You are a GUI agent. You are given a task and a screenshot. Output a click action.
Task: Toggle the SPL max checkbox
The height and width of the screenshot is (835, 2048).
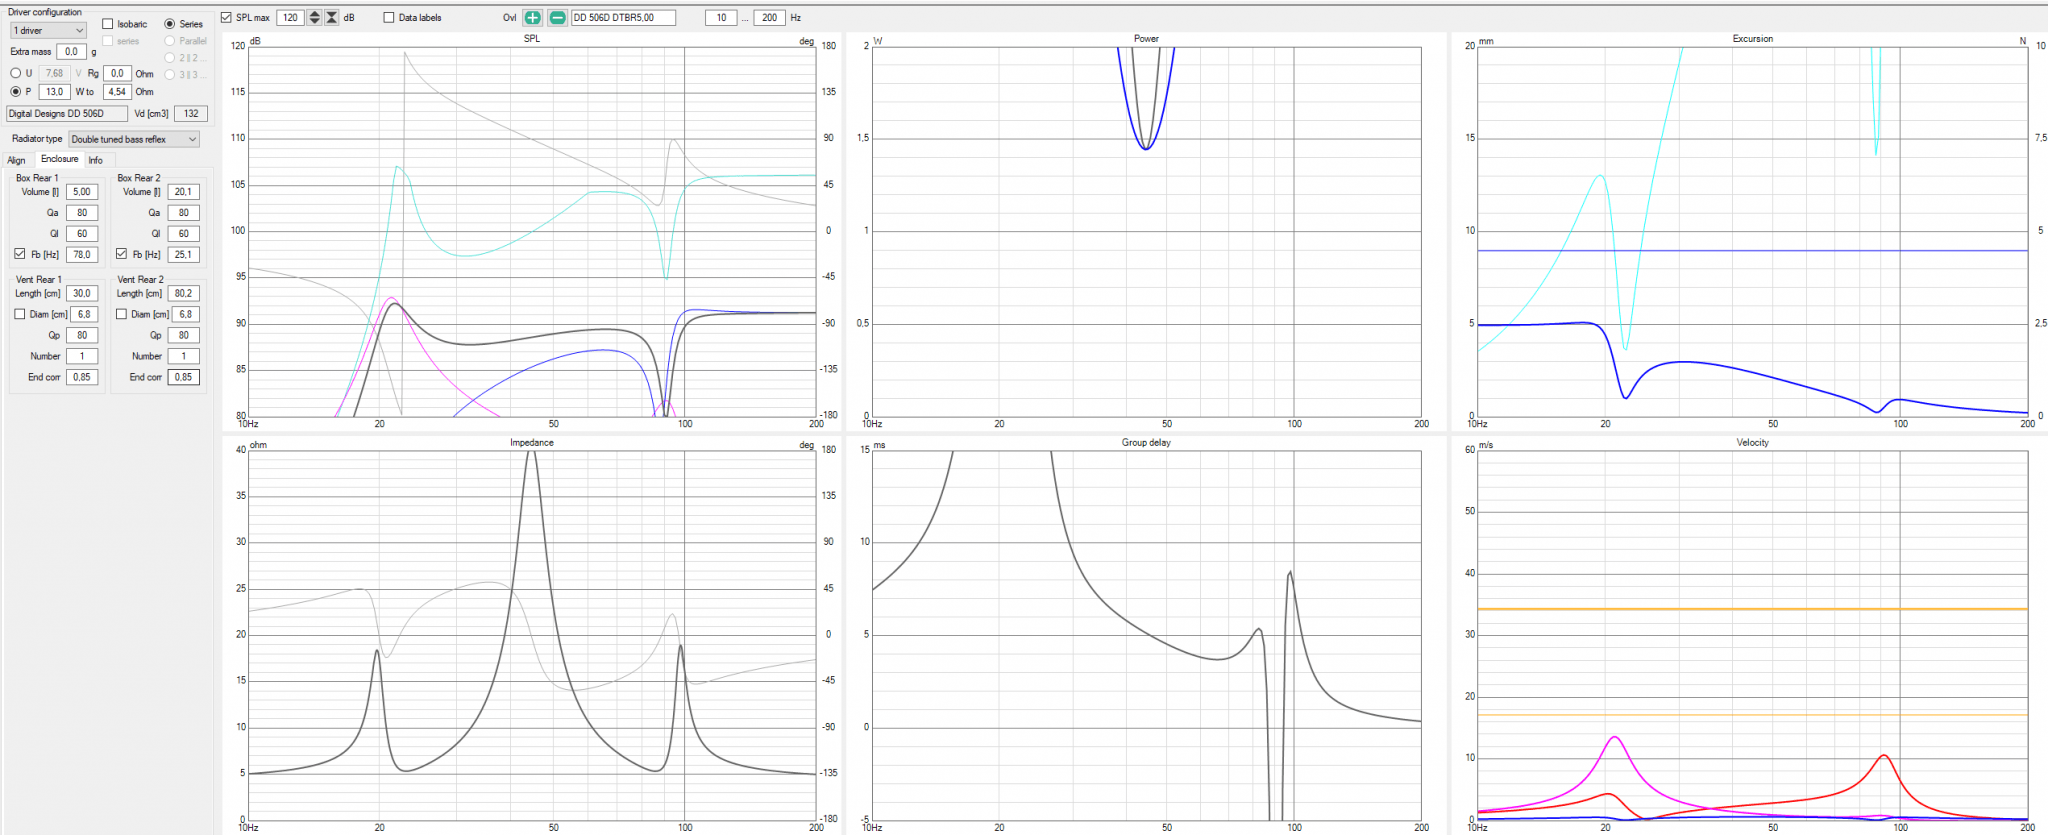pyautogui.click(x=227, y=18)
